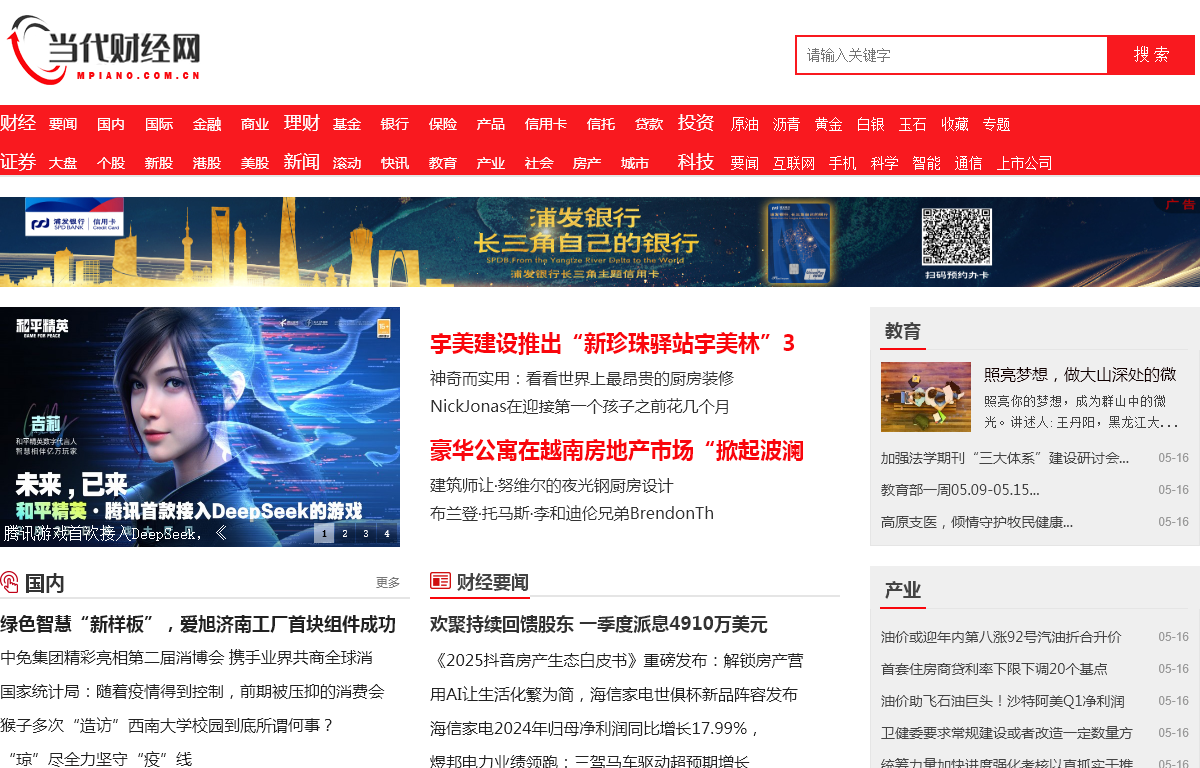Open the 手机 nav link
Screen dimensions: 1200x768
coord(843,163)
